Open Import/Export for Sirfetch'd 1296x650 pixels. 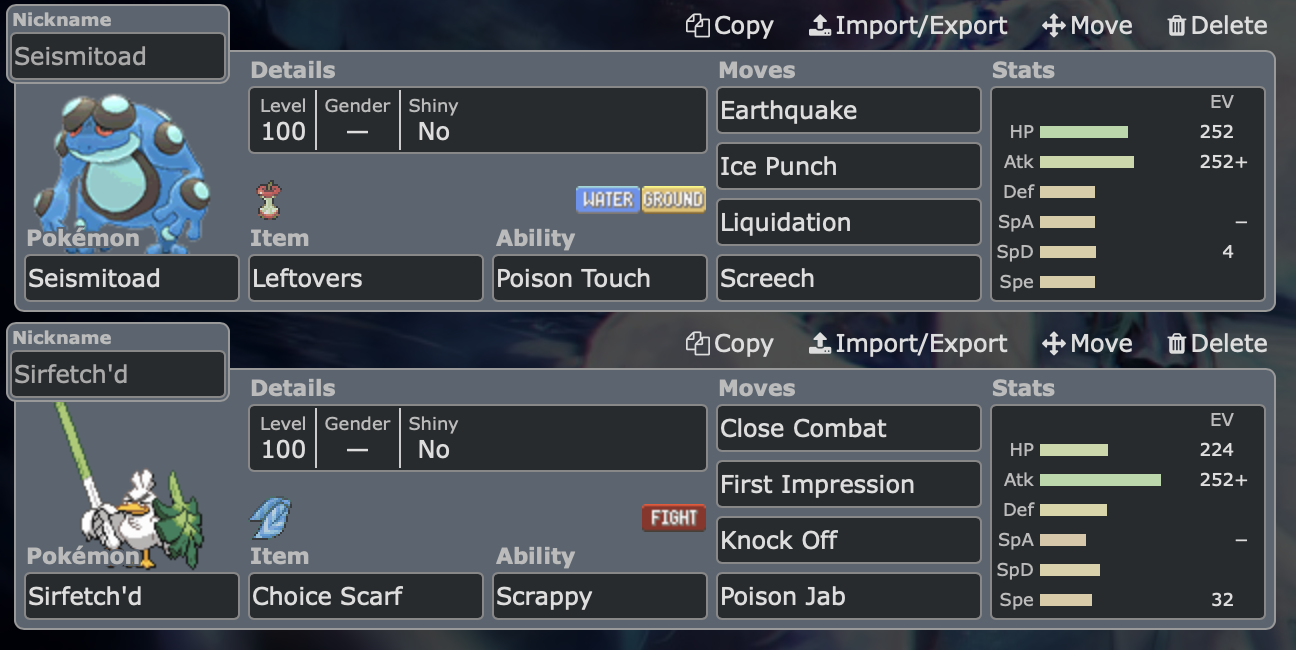coord(908,344)
